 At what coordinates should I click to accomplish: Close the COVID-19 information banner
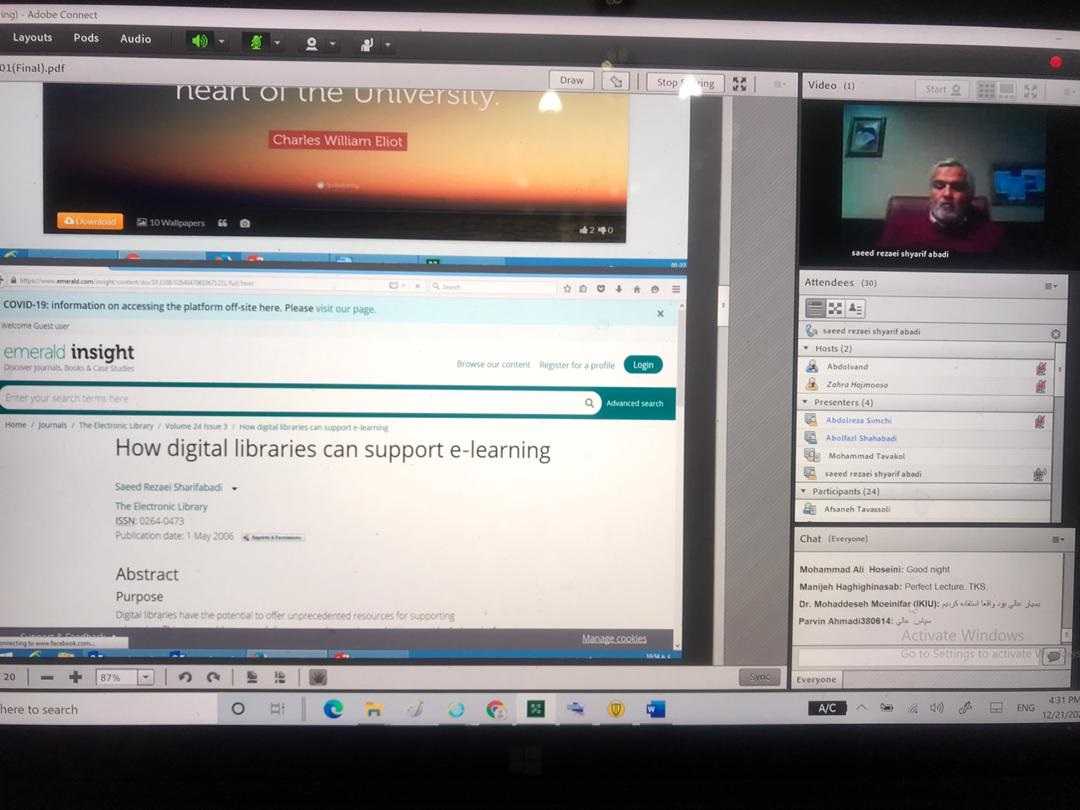pyautogui.click(x=661, y=313)
